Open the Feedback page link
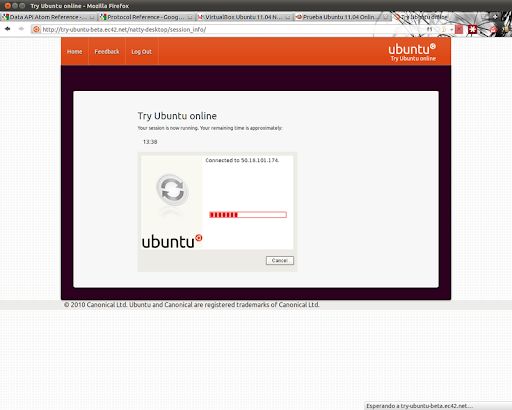 point(107,52)
